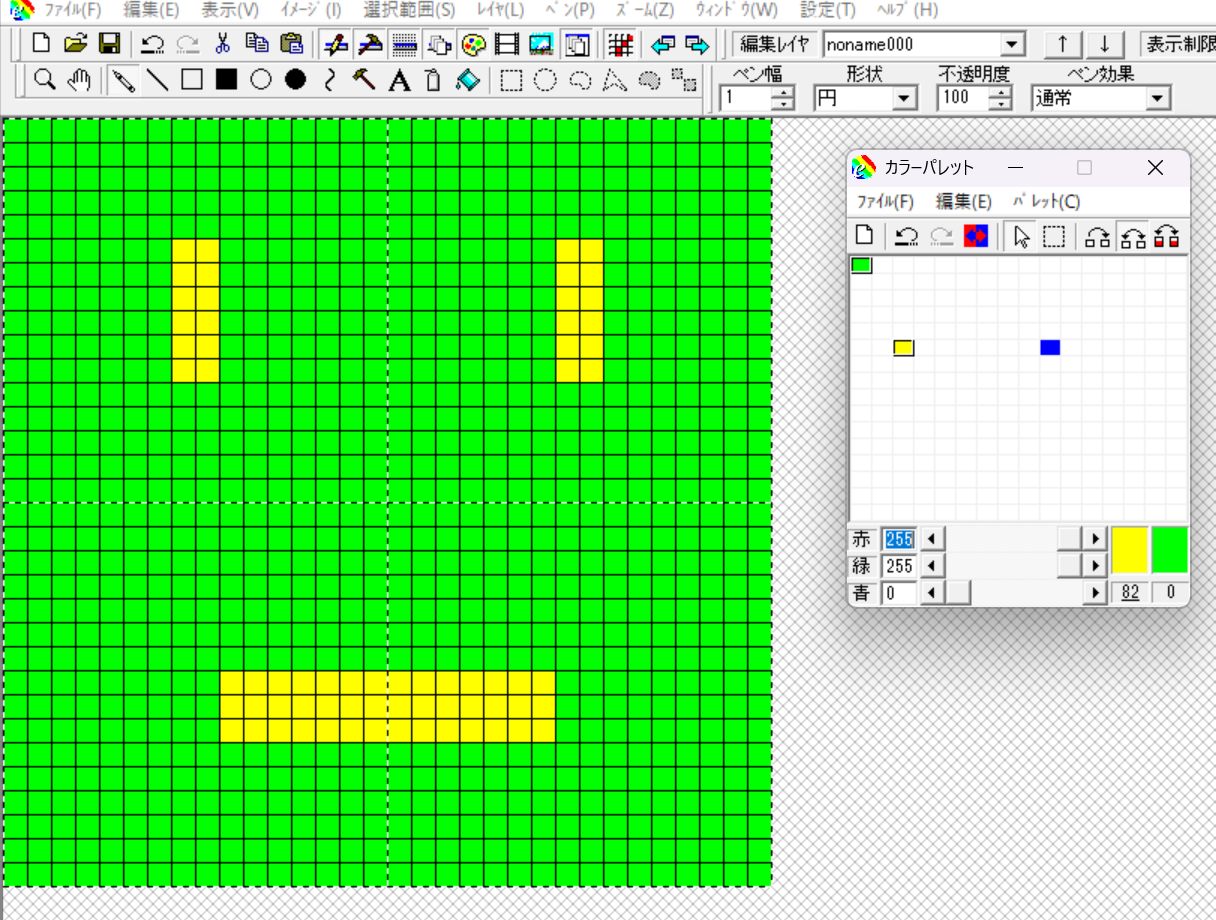Open the イメージ(I) menu
The image size is (1216, 920).
[310, 11]
